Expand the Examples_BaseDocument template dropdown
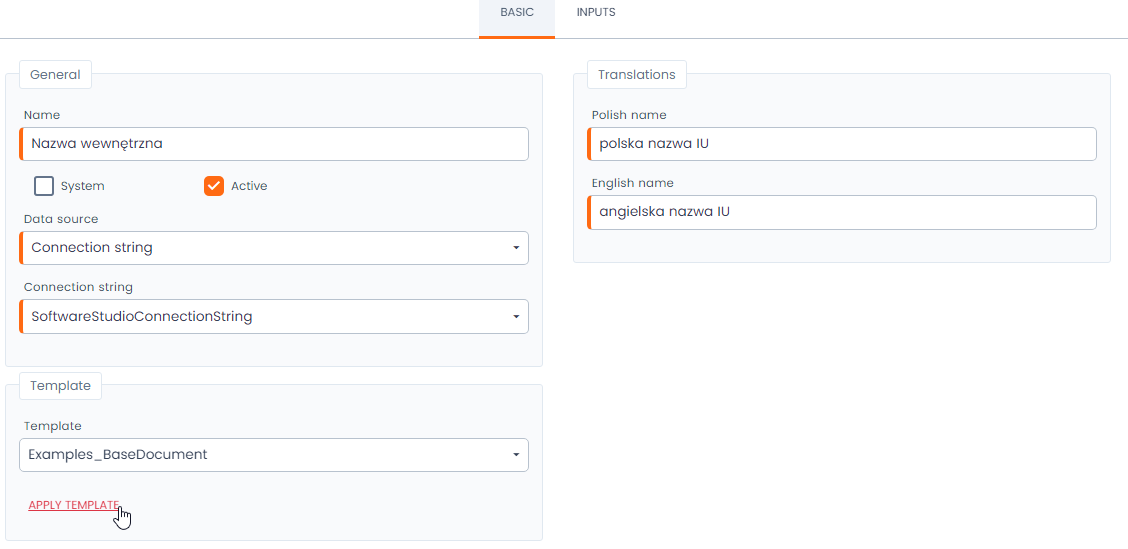This screenshot has height=549, width=1128. point(274,455)
